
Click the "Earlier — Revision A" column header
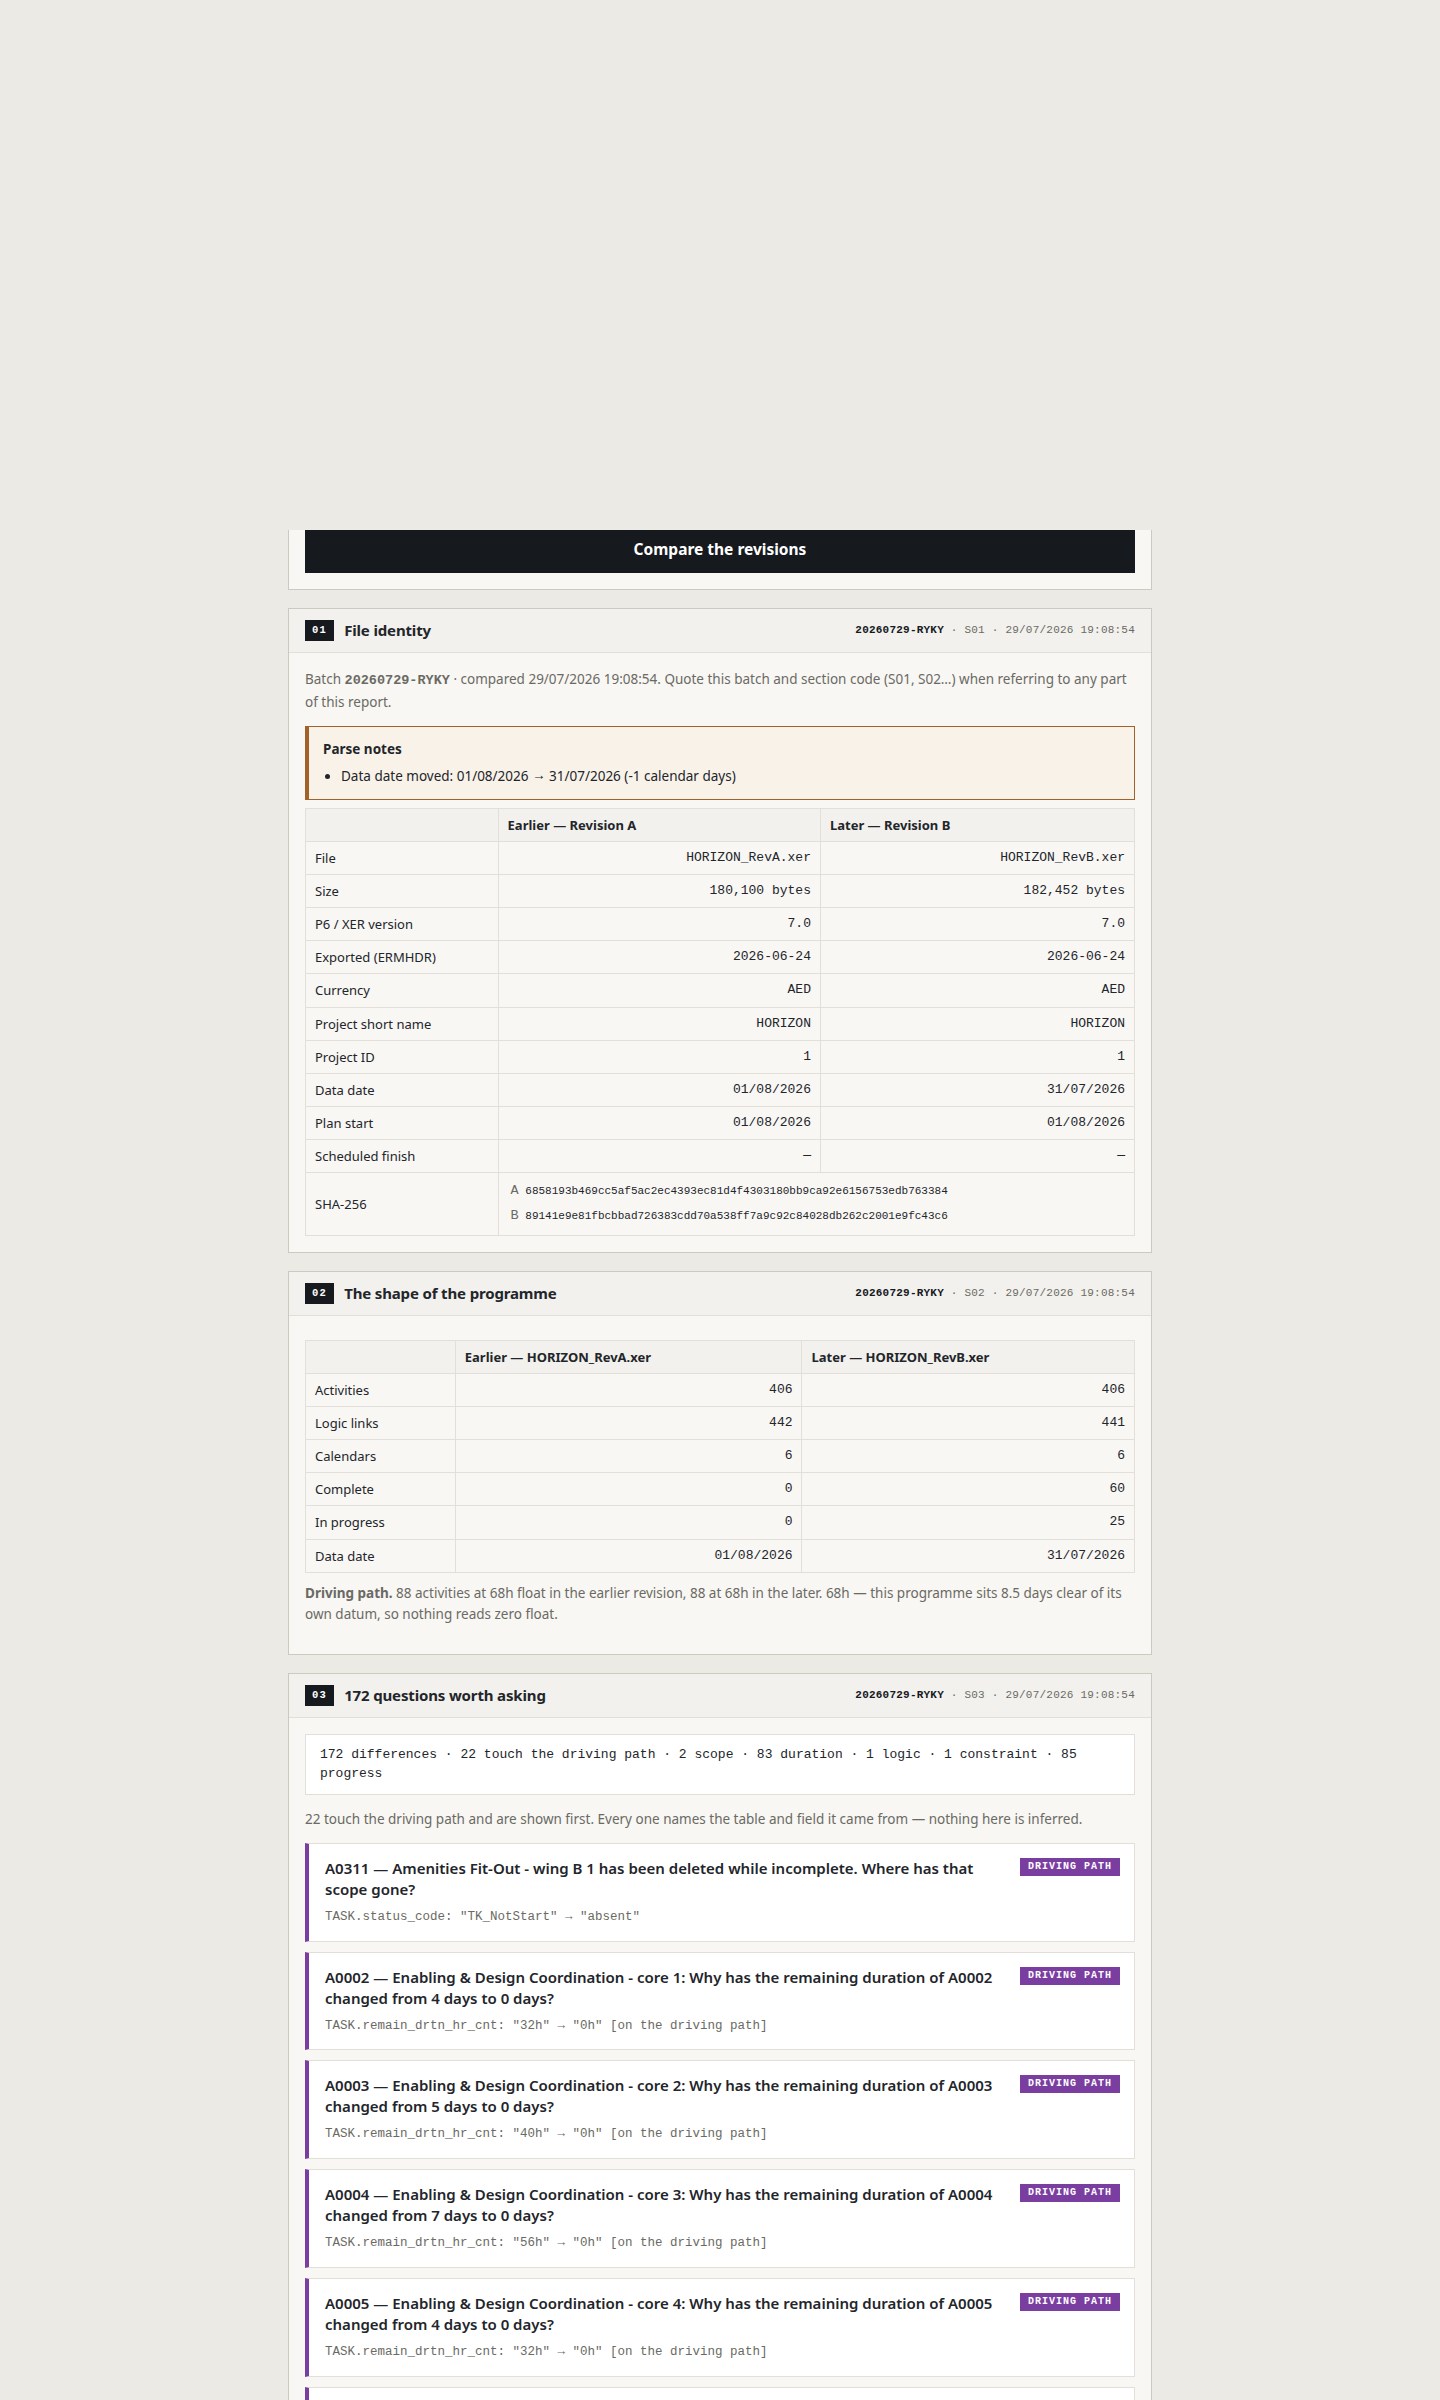[x=572, y=826]
